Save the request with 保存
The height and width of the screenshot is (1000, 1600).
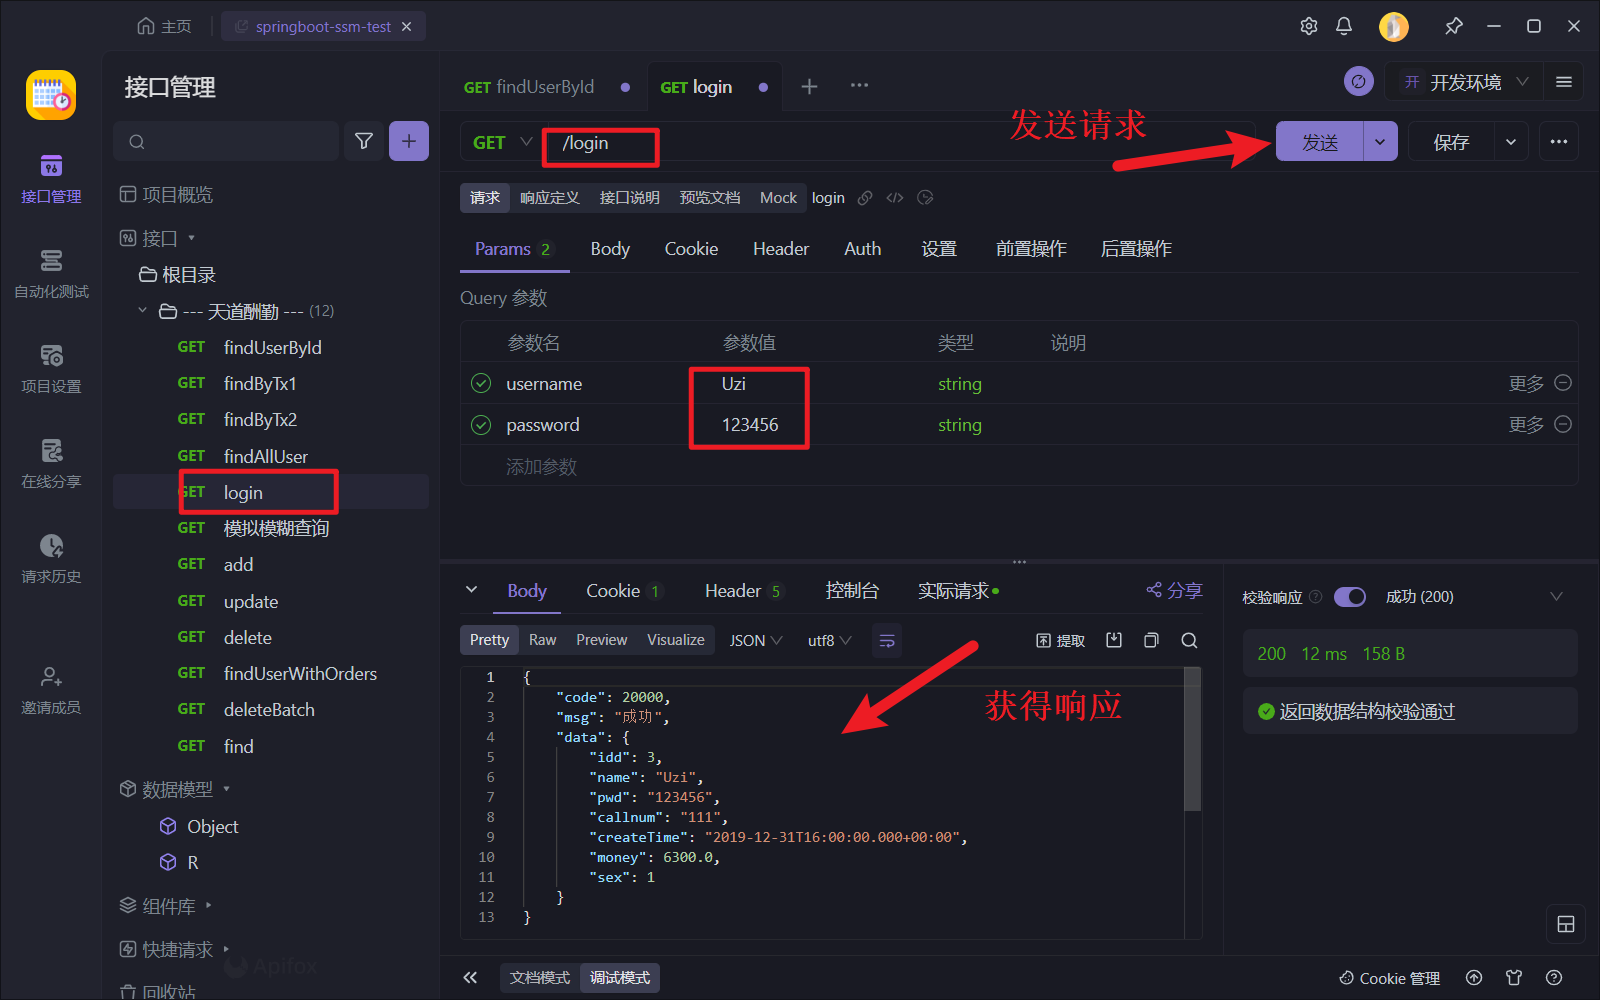click(x=1451, y=142)
